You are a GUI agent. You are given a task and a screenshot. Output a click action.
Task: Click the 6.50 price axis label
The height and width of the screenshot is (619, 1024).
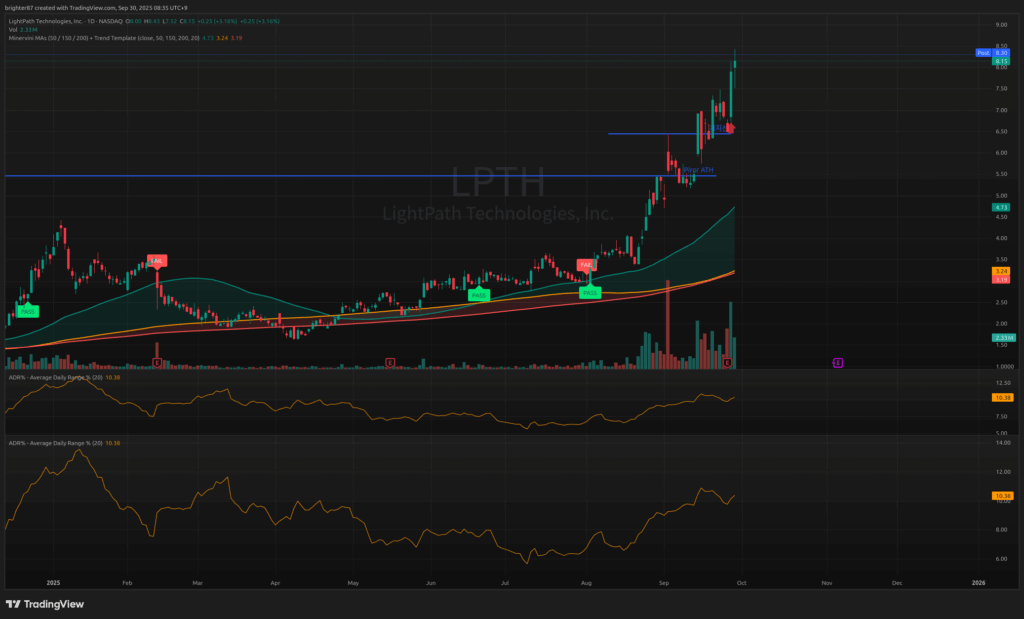(x=1001, y=131)
